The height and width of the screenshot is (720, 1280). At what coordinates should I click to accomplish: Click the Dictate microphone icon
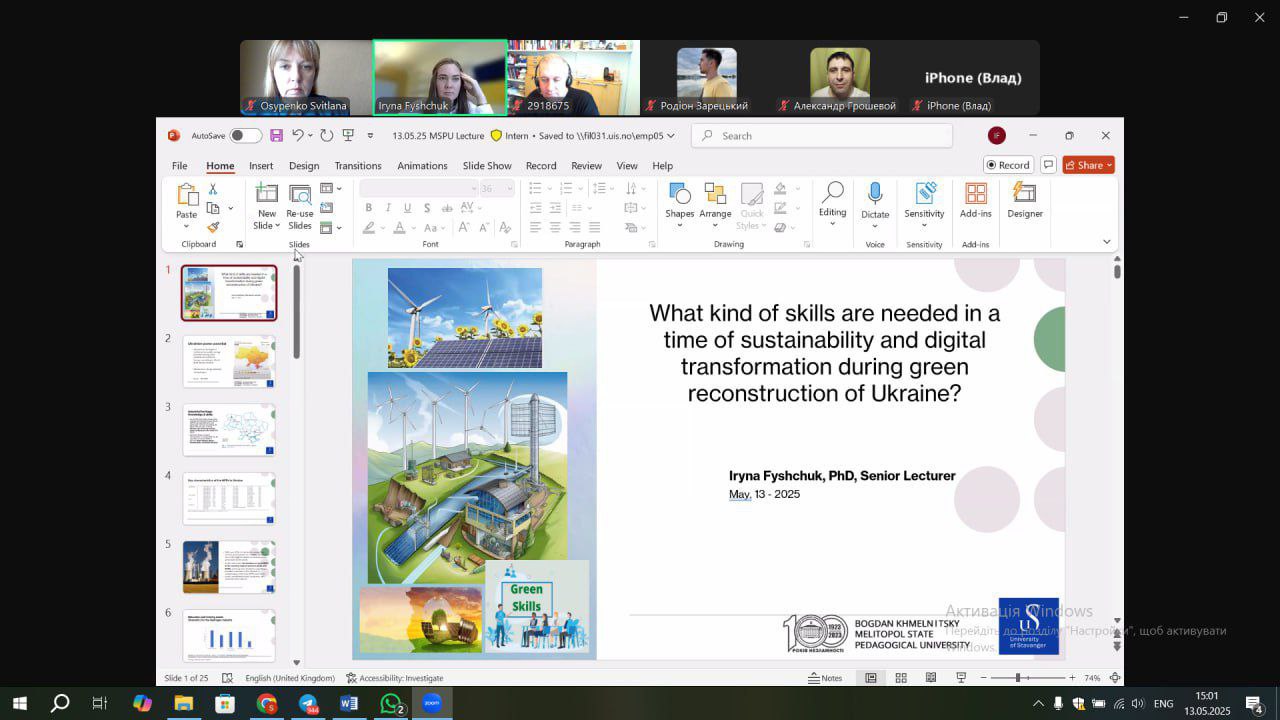pyautogui.click(x=875, y=193)
